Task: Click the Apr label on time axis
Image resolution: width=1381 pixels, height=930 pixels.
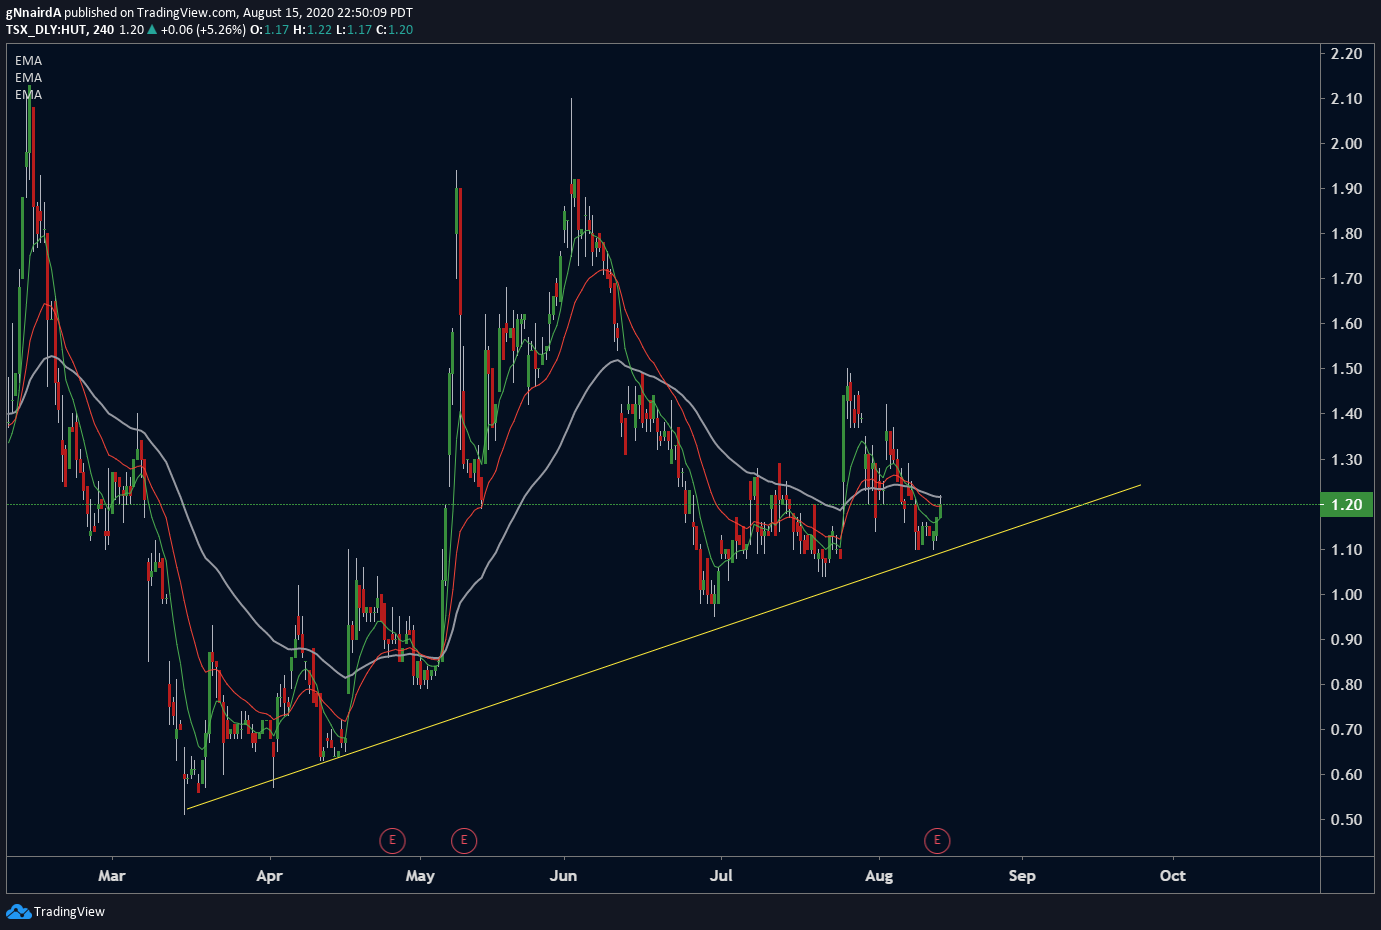Action: point(270,876)
